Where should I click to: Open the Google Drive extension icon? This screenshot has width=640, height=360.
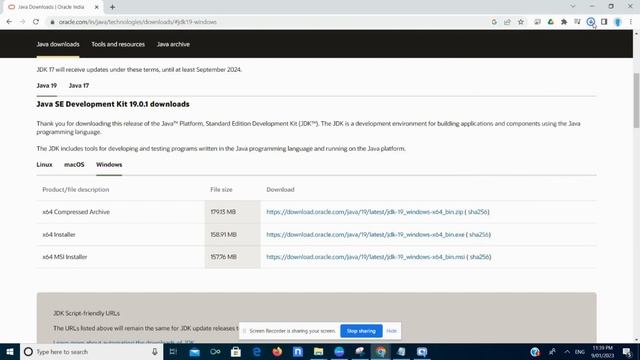click(551, 22)
